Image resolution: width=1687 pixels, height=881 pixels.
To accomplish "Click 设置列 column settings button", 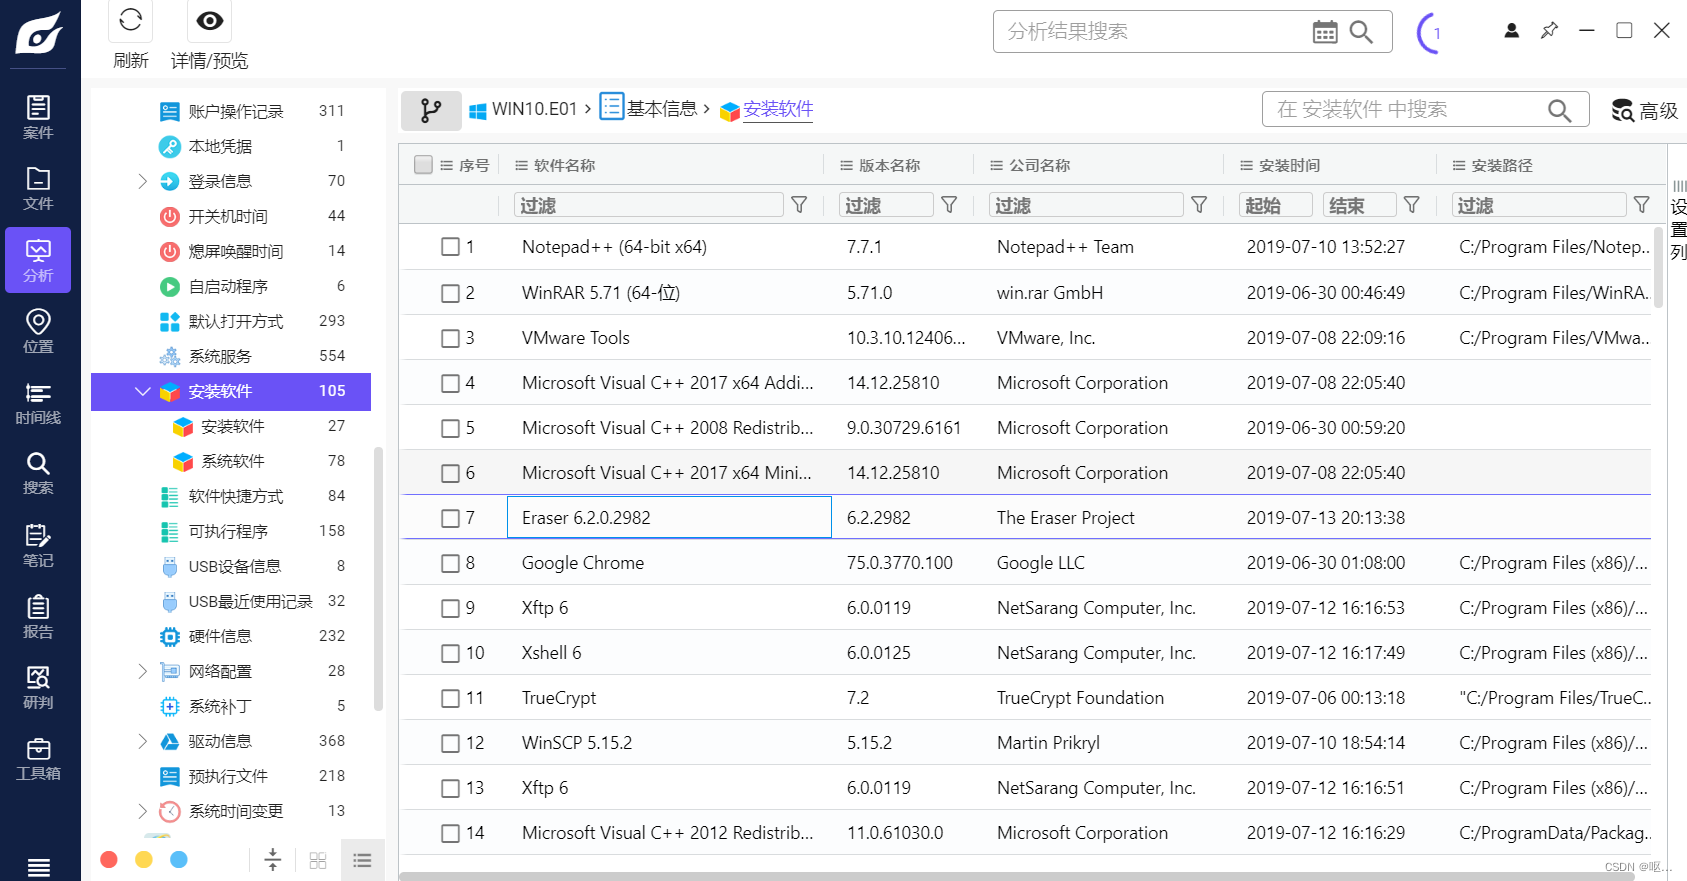I will point(1678,221).
